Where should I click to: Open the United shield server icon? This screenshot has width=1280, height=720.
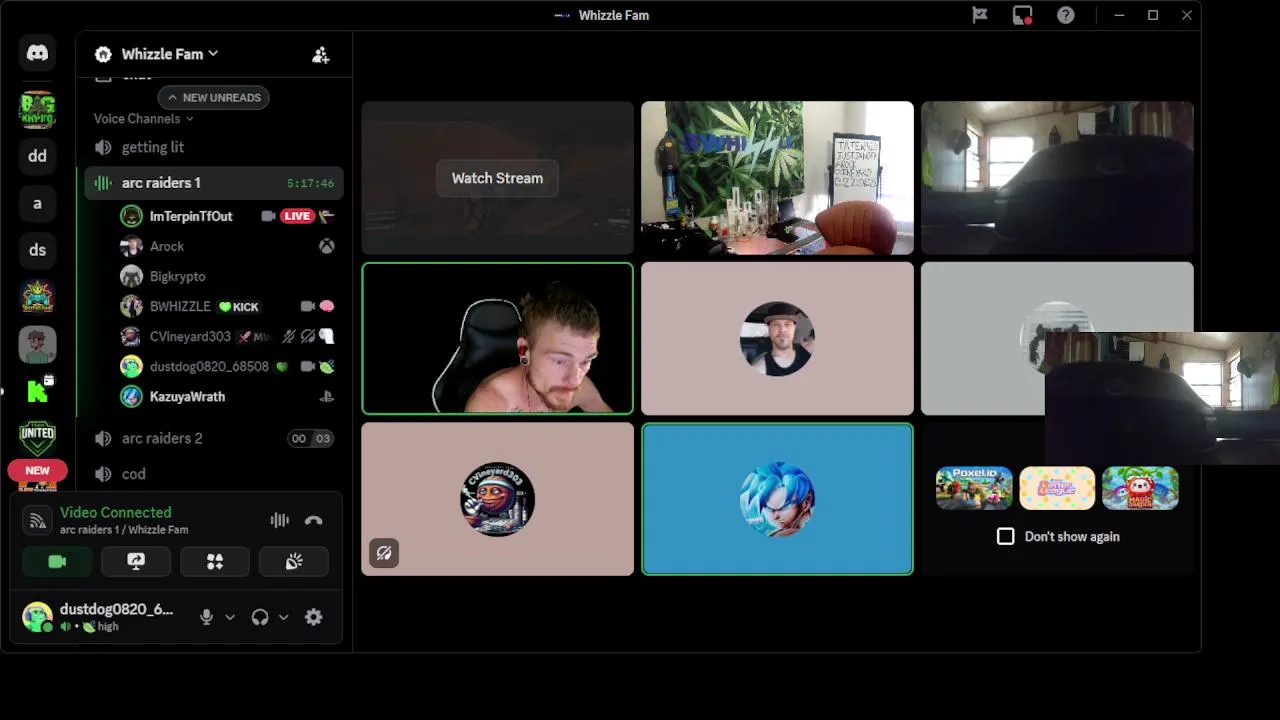37,437
